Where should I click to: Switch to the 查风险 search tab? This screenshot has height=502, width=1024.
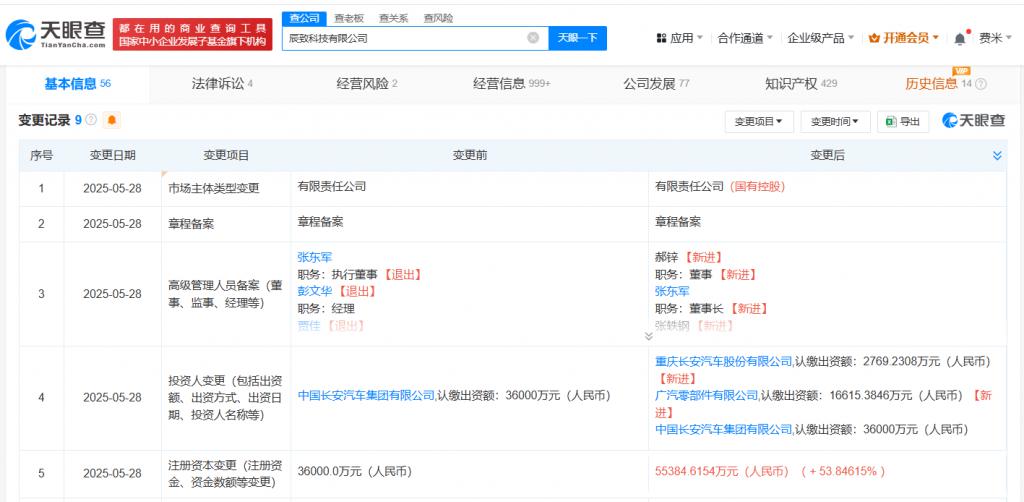pos(438,18)
